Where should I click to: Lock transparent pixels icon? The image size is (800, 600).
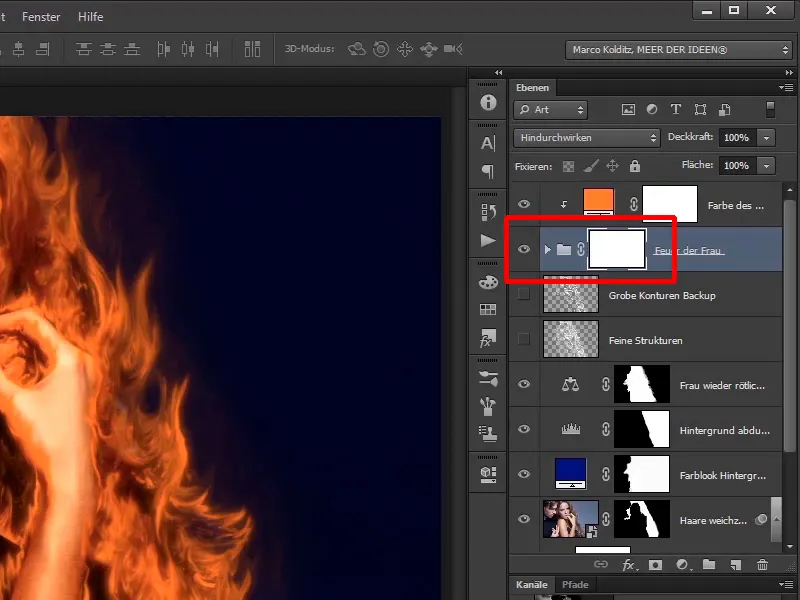click(x=568, y=166)
